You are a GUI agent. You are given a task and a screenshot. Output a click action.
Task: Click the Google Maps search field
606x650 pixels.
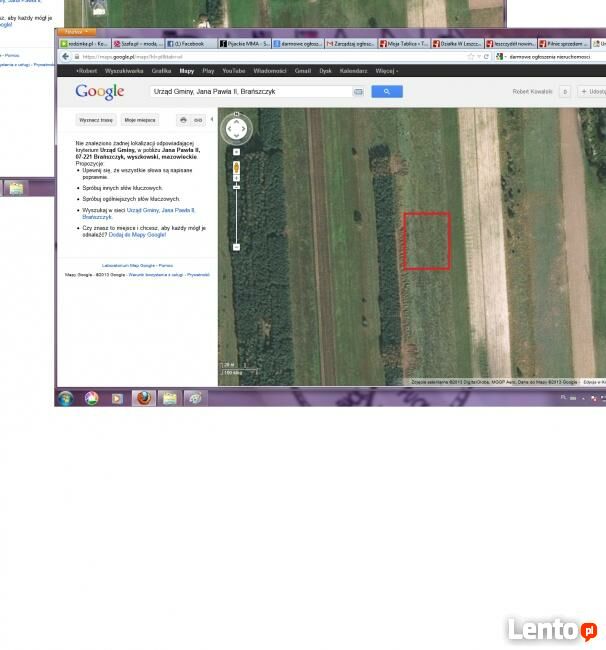(x=251, y=92)
